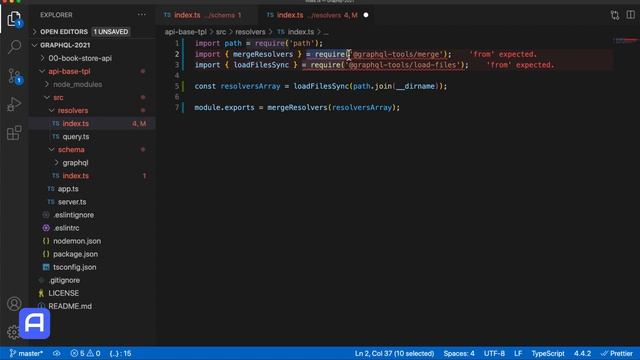Open package.json file

pos(75,254)
